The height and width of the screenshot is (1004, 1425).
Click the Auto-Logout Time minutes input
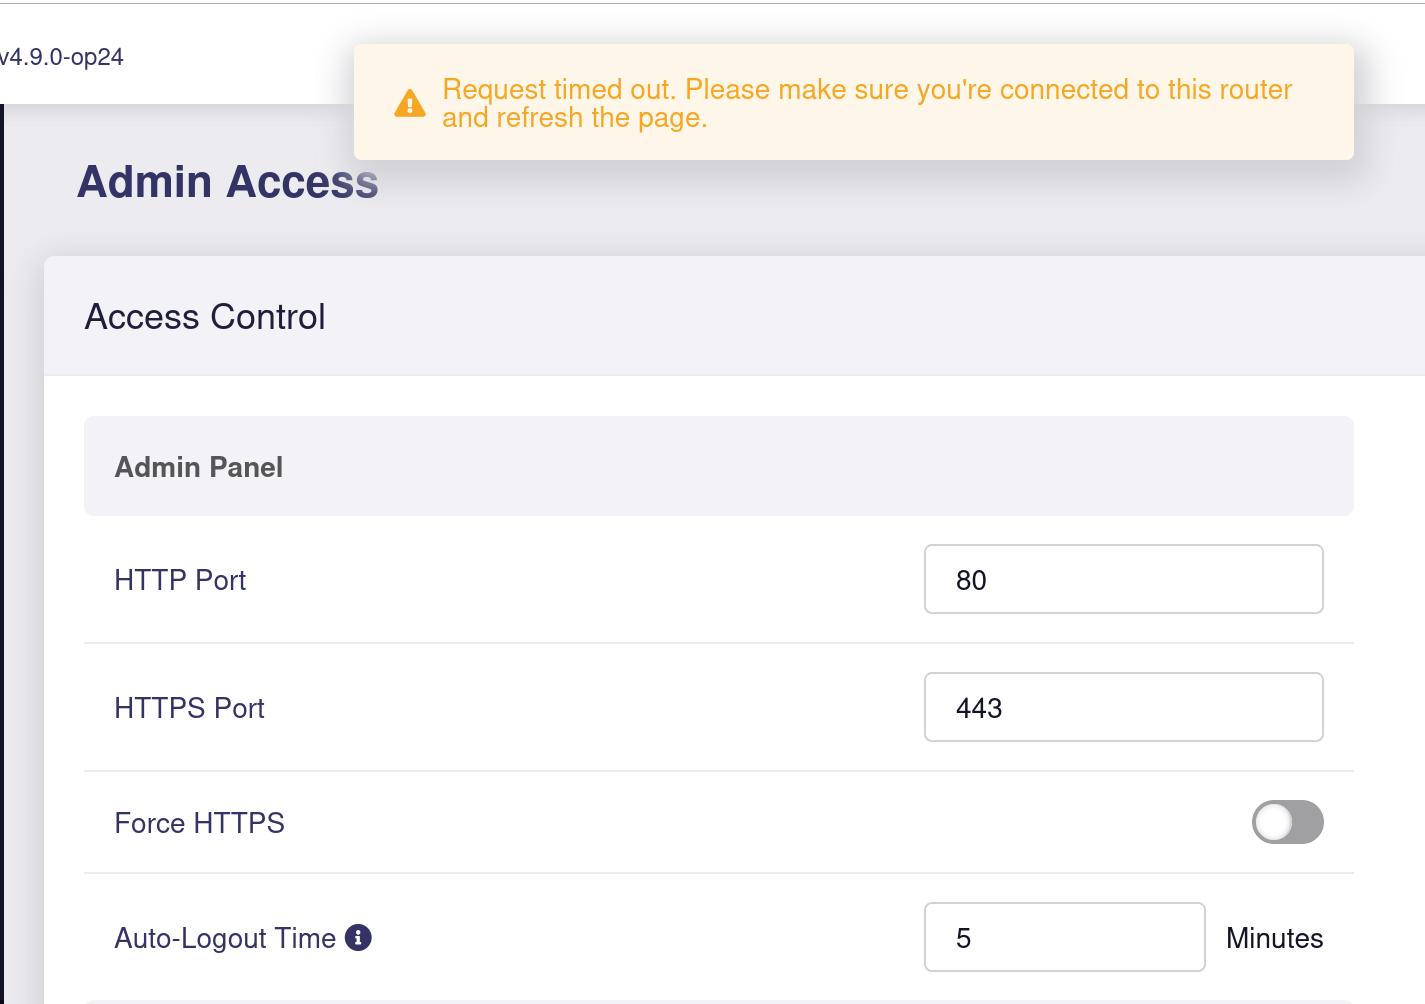(1064, 937)
